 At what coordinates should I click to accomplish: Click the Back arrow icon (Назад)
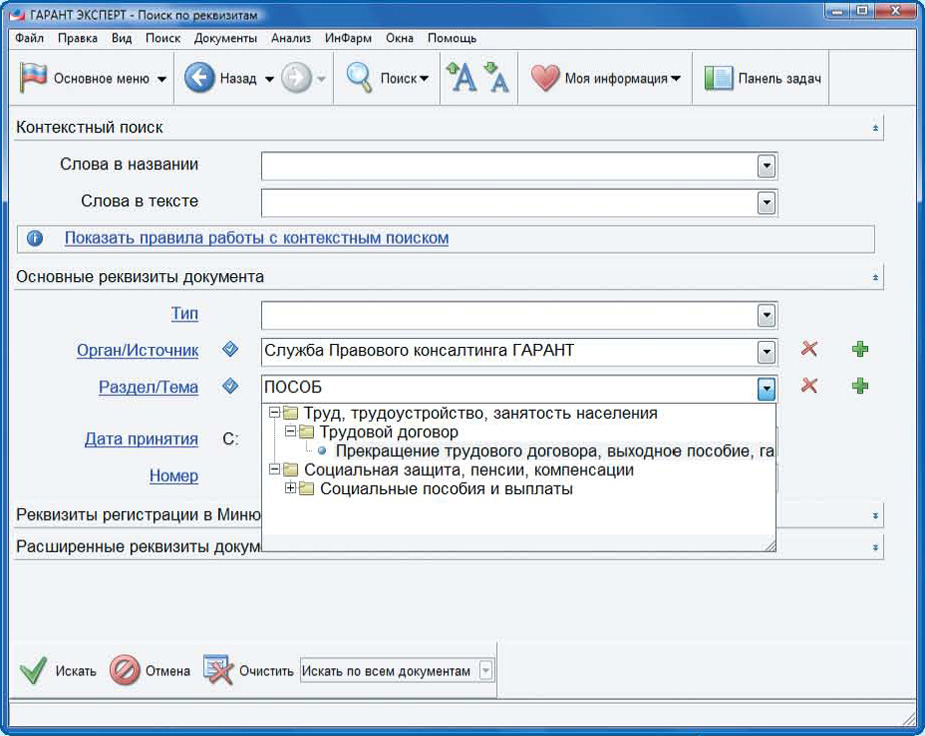[x=199, y=79]
